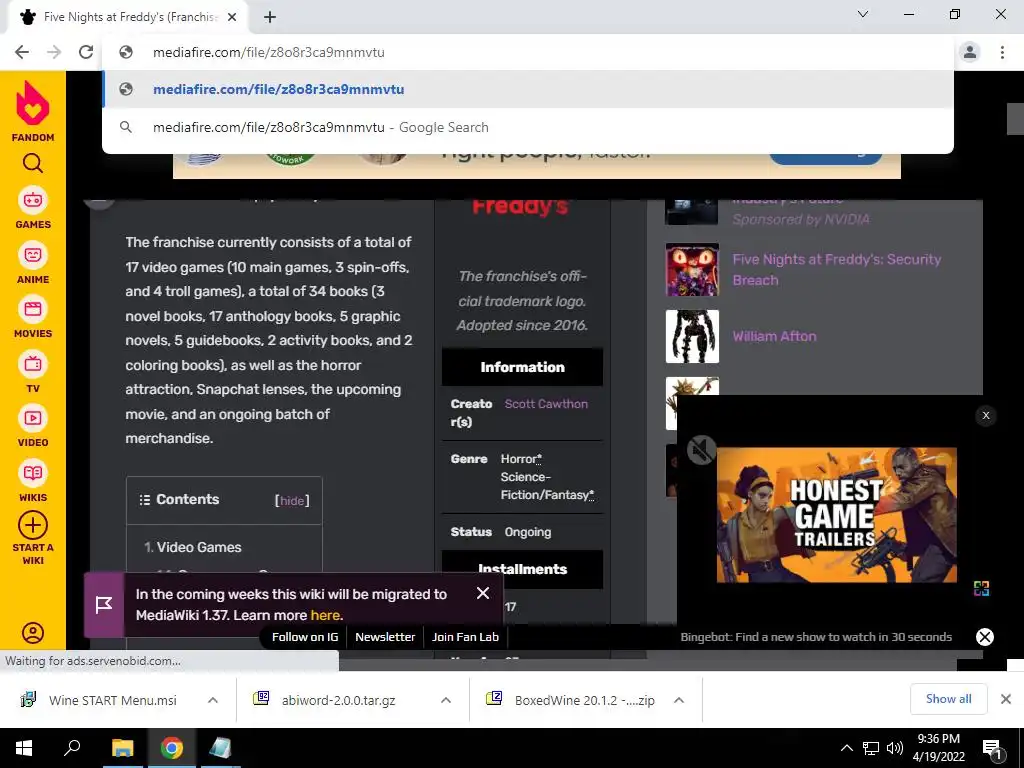Open options for Wine START Menu.msi download
Screen dimensions: 1024x768
[213, 700]
